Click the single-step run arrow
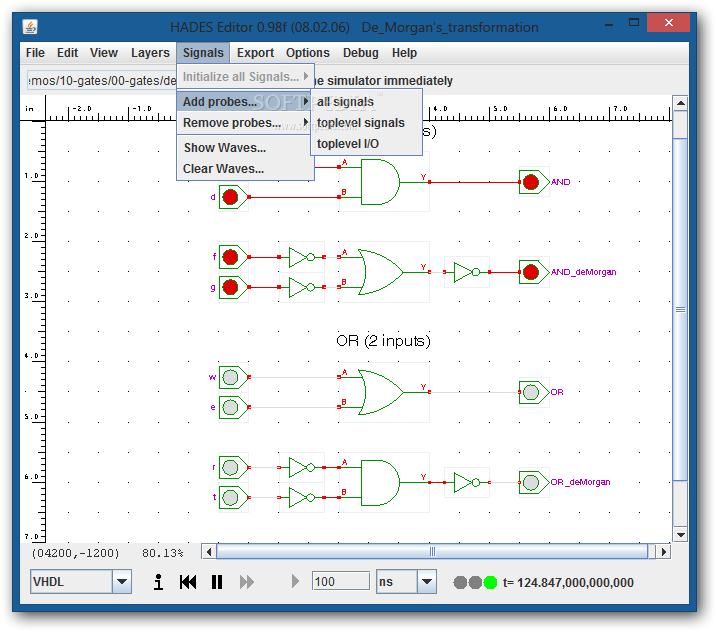 tap(295, 582)
